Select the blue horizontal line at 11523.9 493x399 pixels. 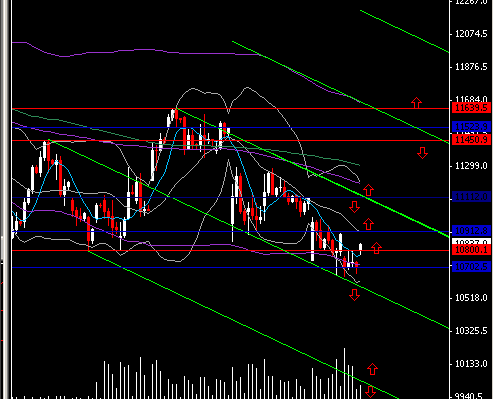coord(230,127)
